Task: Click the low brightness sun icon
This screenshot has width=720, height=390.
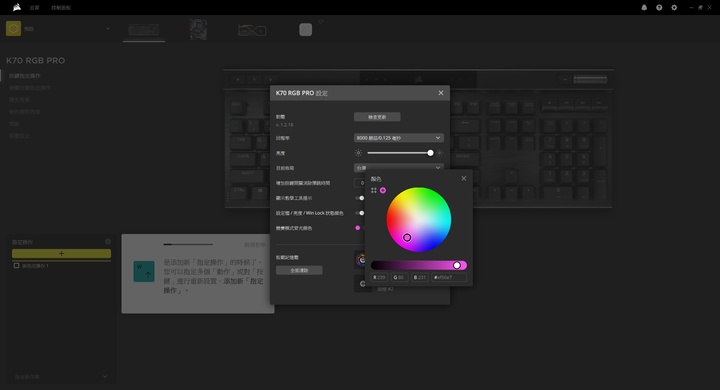Action: click(358, 153)
